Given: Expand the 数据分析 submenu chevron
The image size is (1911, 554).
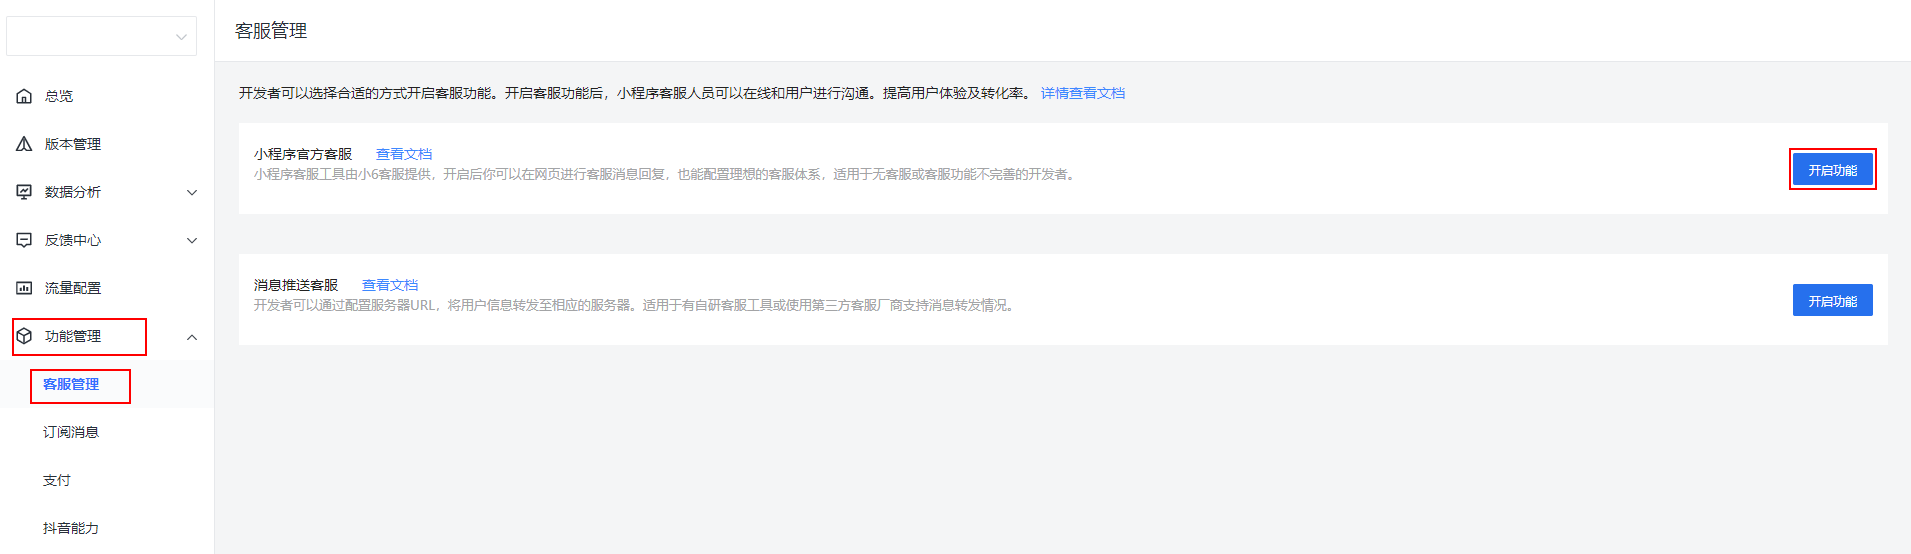Looking at the screenshot, I should pos(192,192).
